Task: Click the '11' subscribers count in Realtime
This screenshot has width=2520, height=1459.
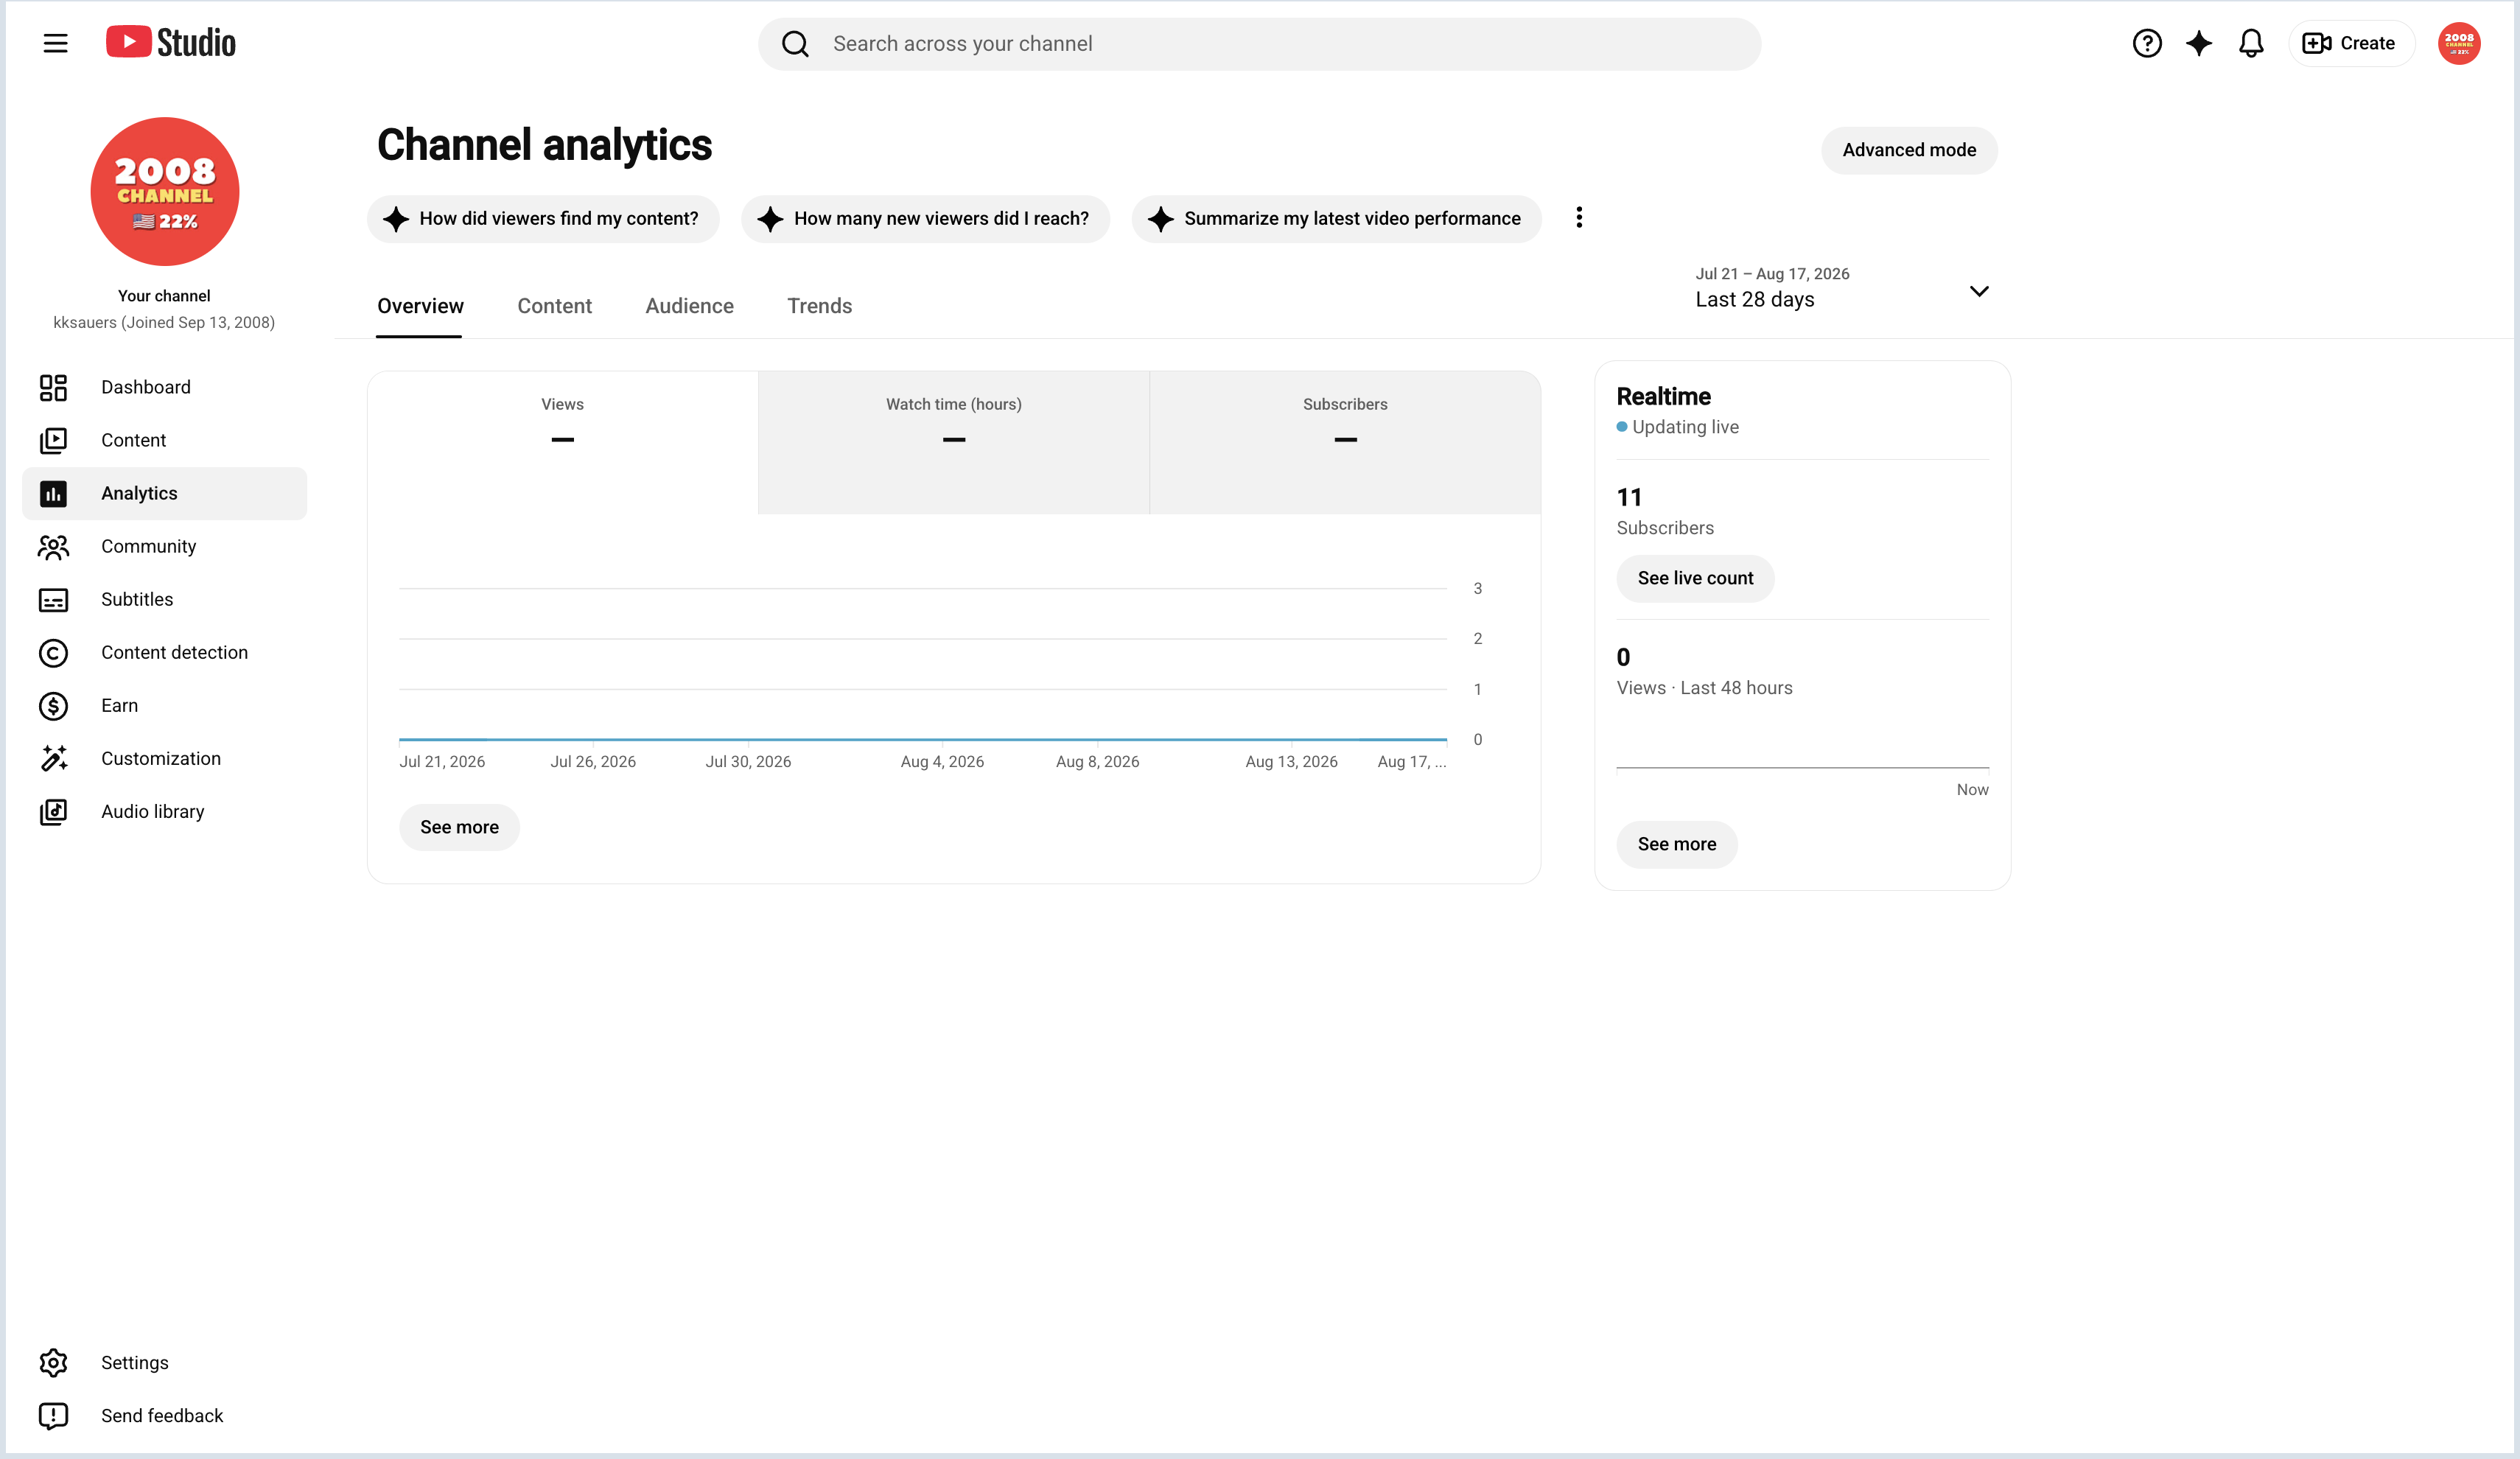Action: tap(1629, 497)
